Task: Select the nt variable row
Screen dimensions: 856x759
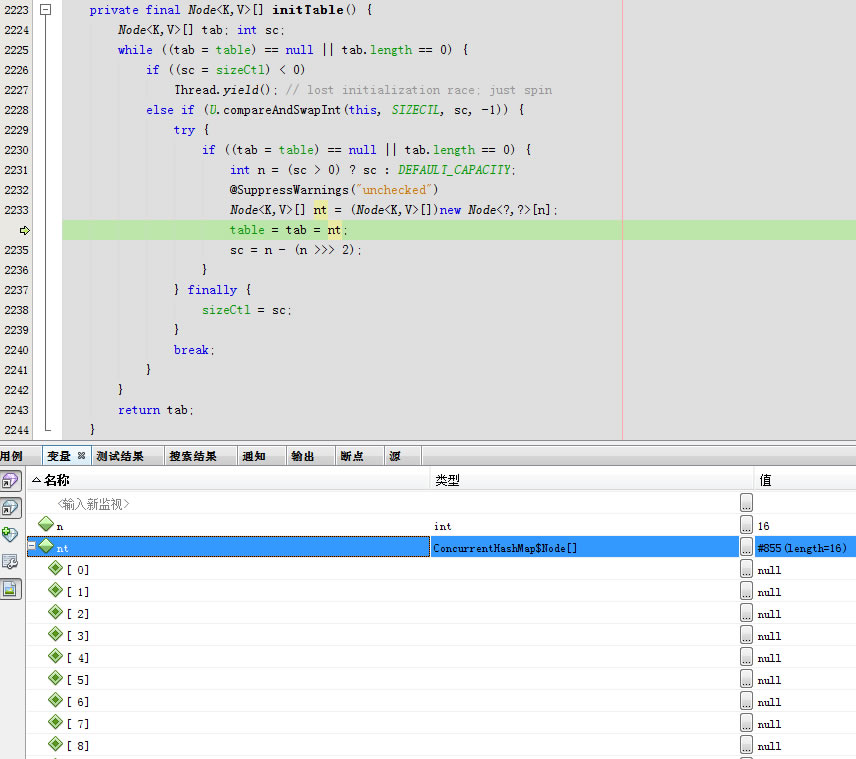Action: coord(441,548)
